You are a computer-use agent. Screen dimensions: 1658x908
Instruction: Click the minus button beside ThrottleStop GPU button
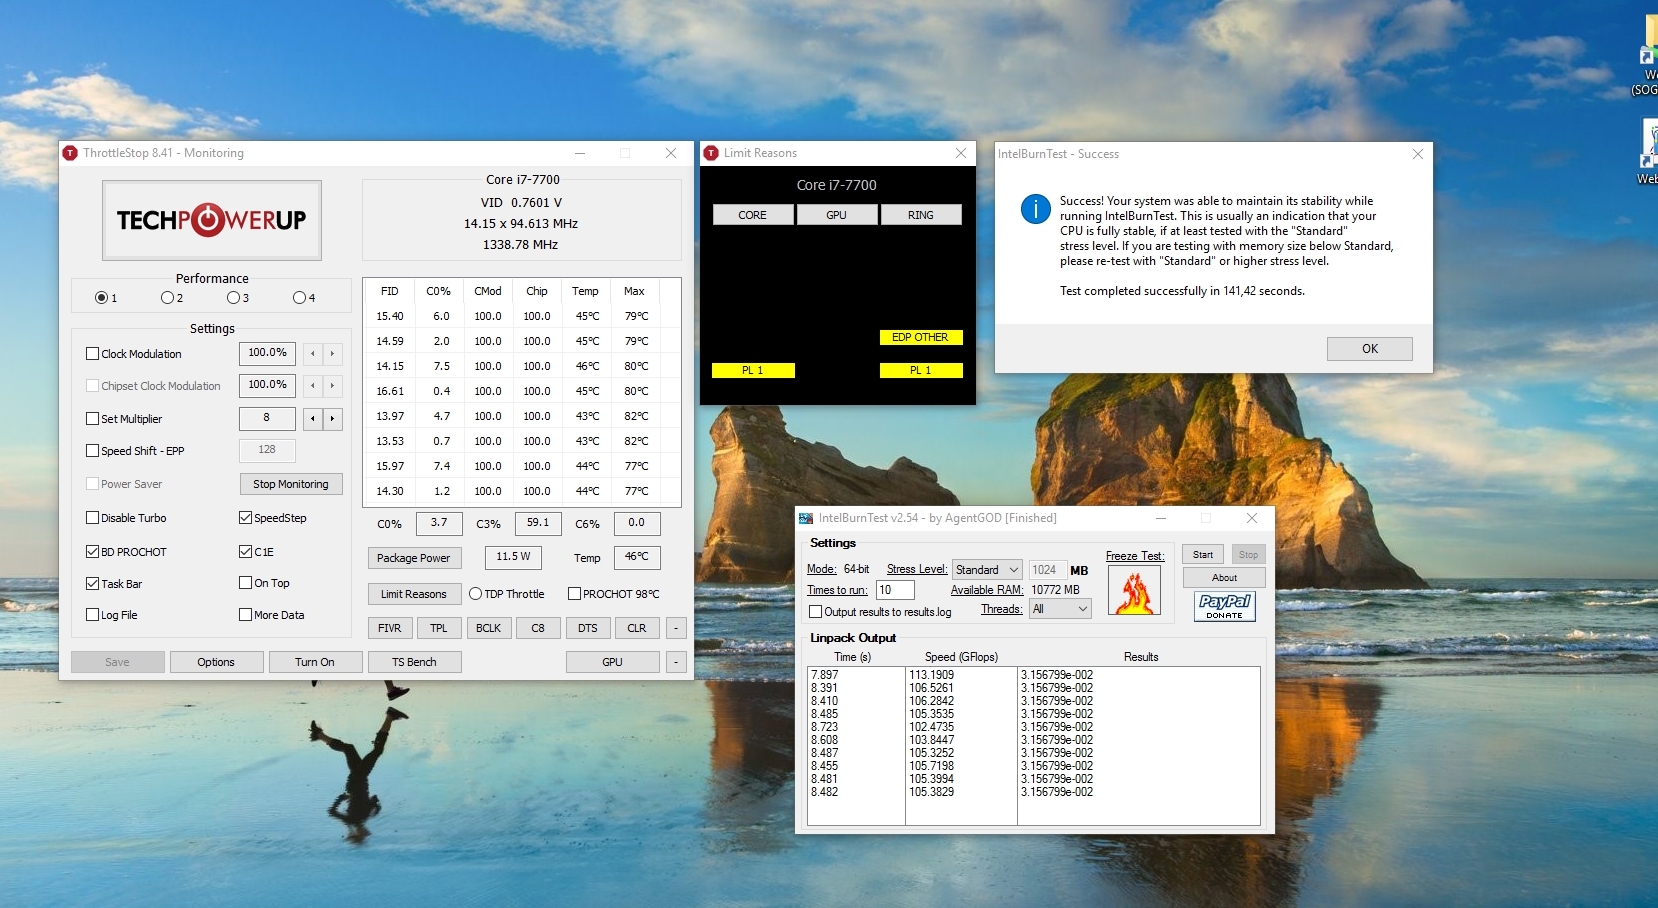tap(676, 662)
